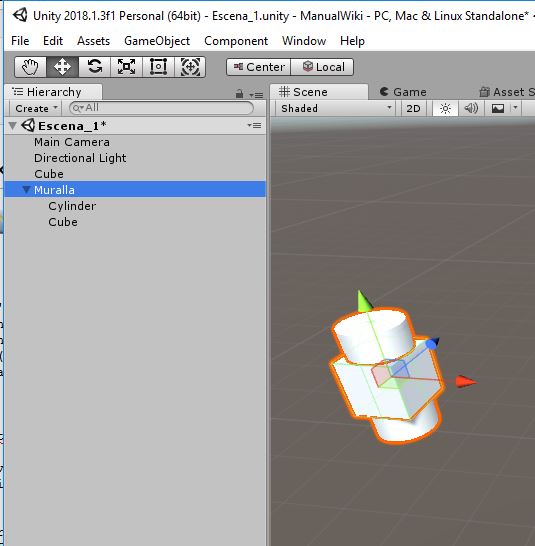
Task: Toggle pivot mode Center button
Action: 258,67
